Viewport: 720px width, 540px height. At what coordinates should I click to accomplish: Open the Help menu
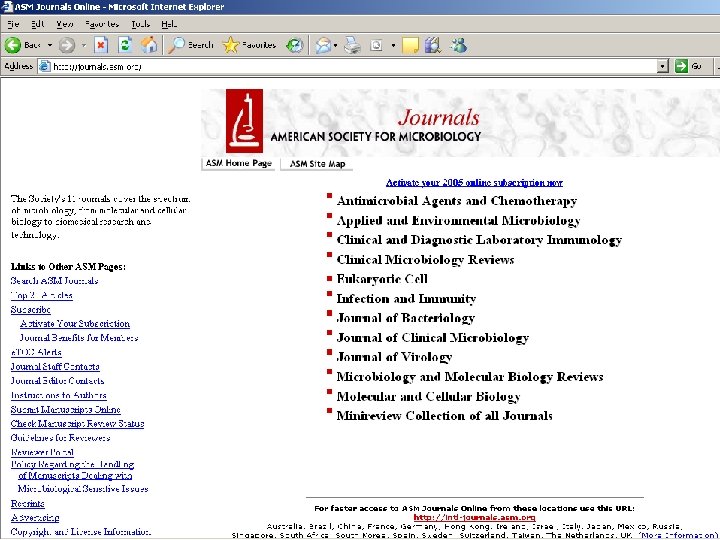tap(169, 24)
